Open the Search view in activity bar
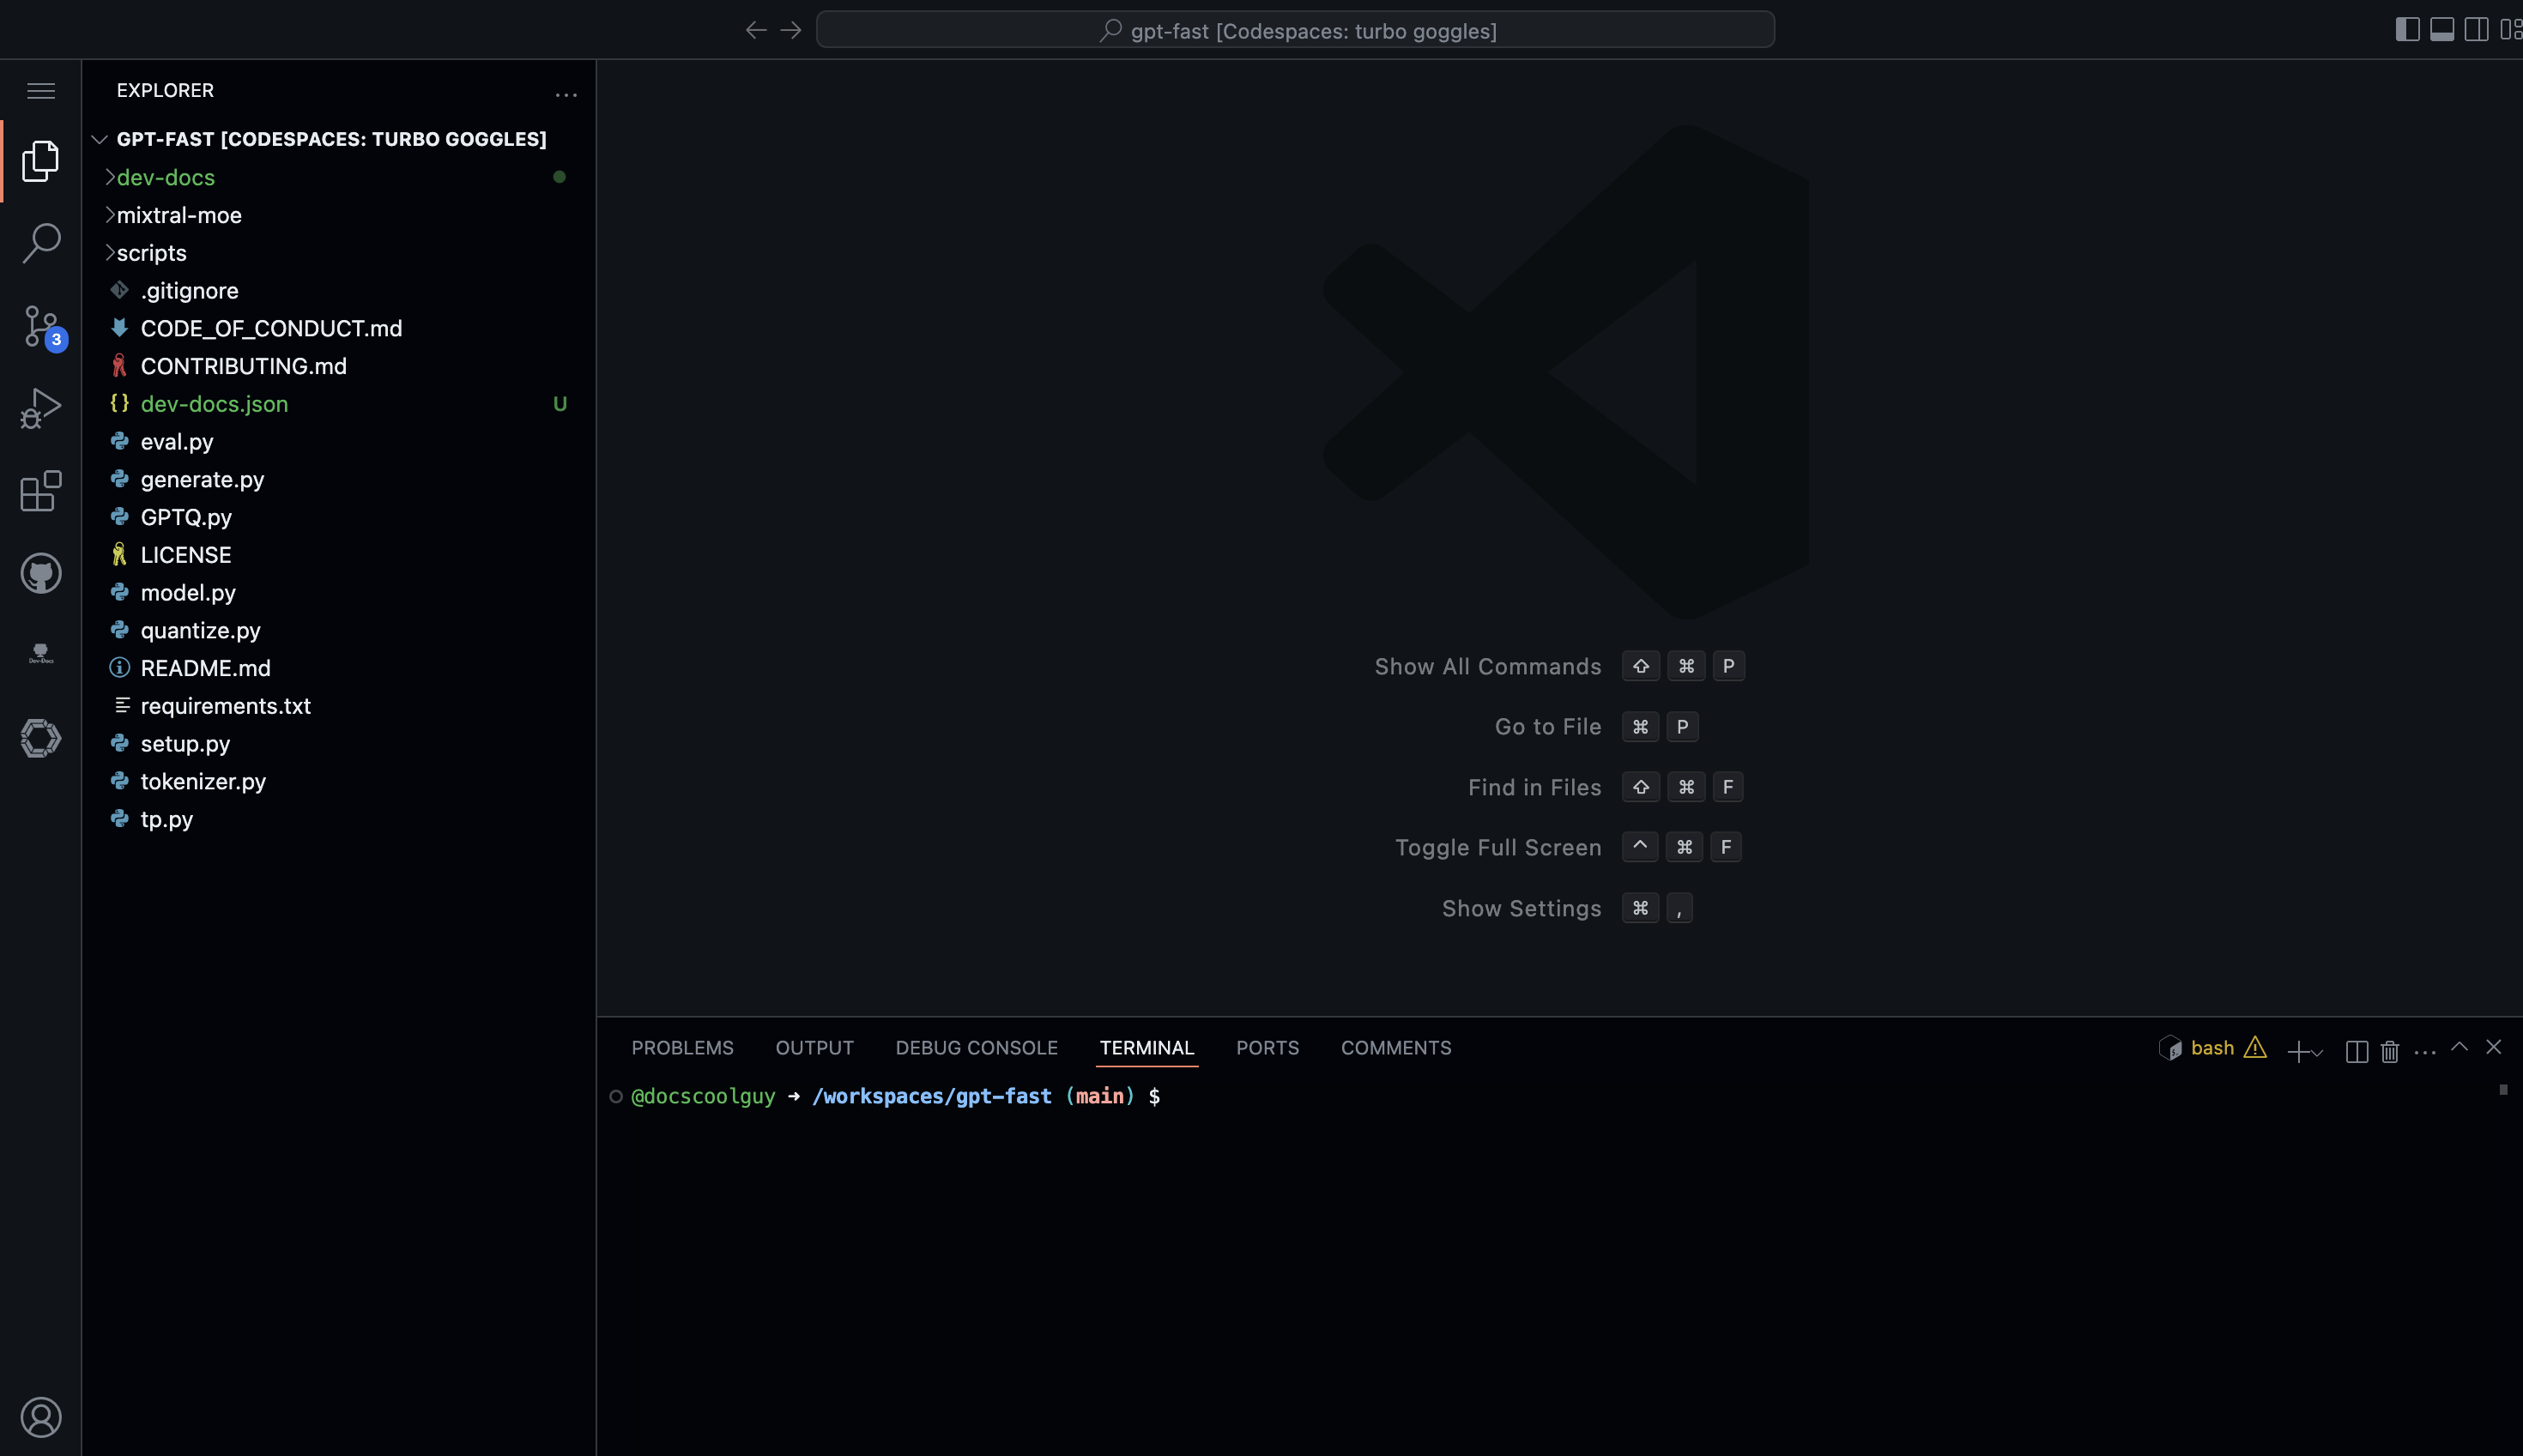Viewport: 2523px width, 1456px height. point(41,243)
